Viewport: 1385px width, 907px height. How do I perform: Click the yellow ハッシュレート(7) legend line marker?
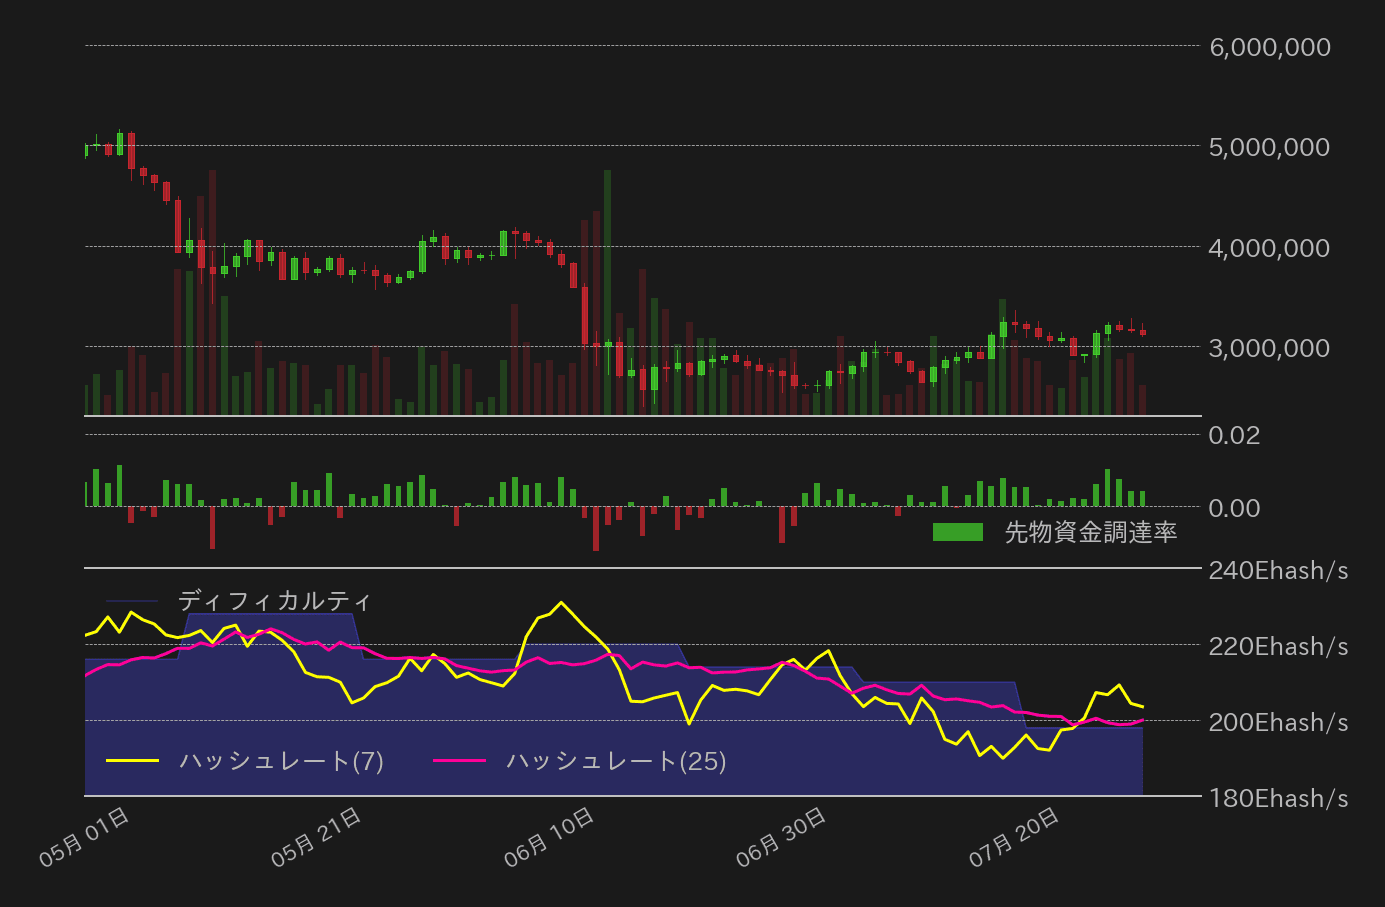click(x=134, y=762)
